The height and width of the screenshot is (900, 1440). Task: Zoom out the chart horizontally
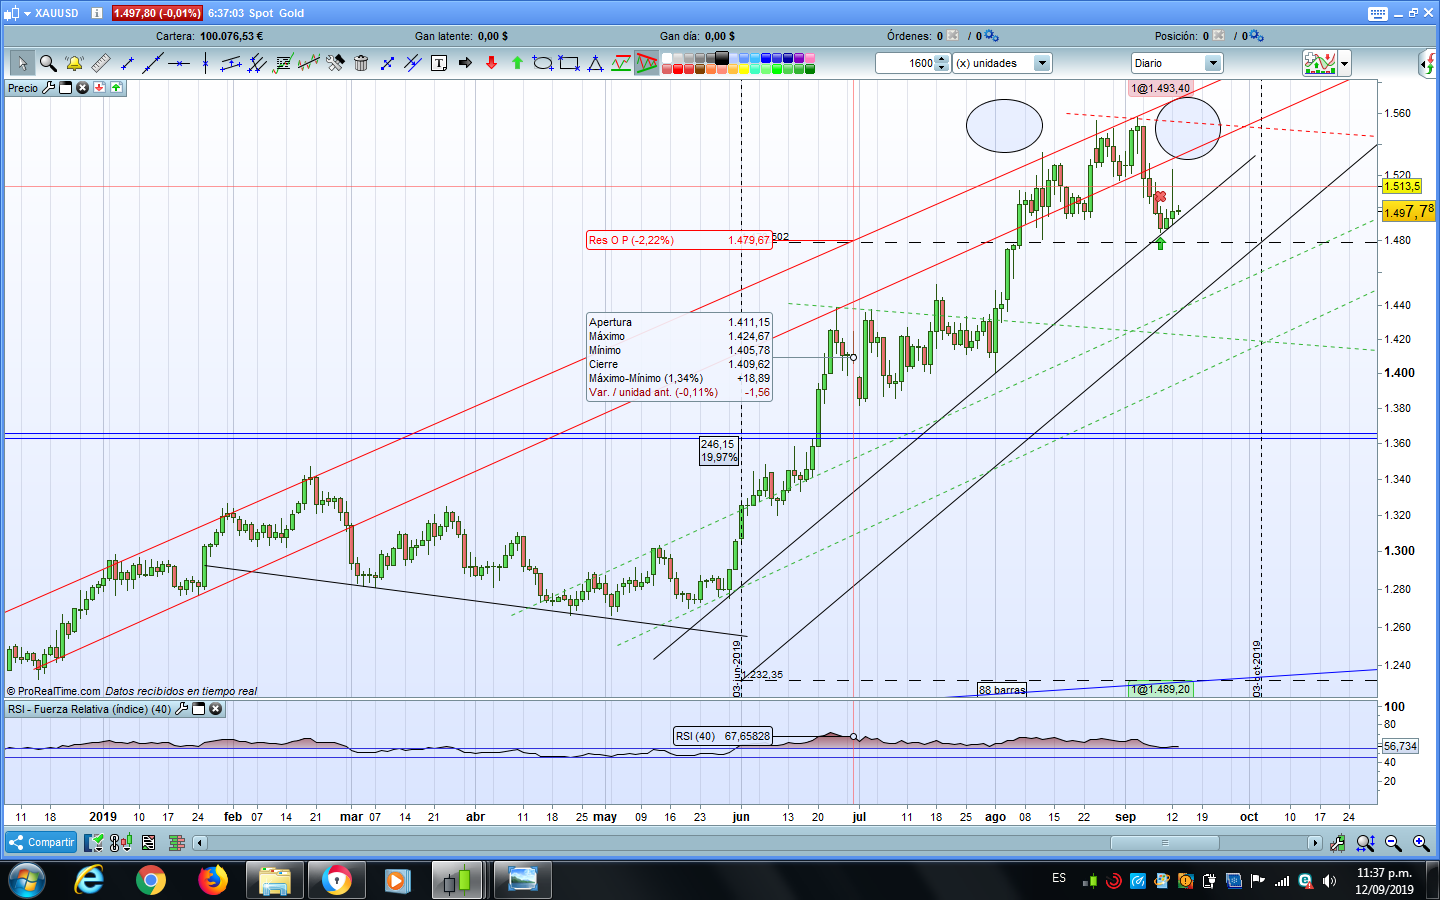[1393, 843]
